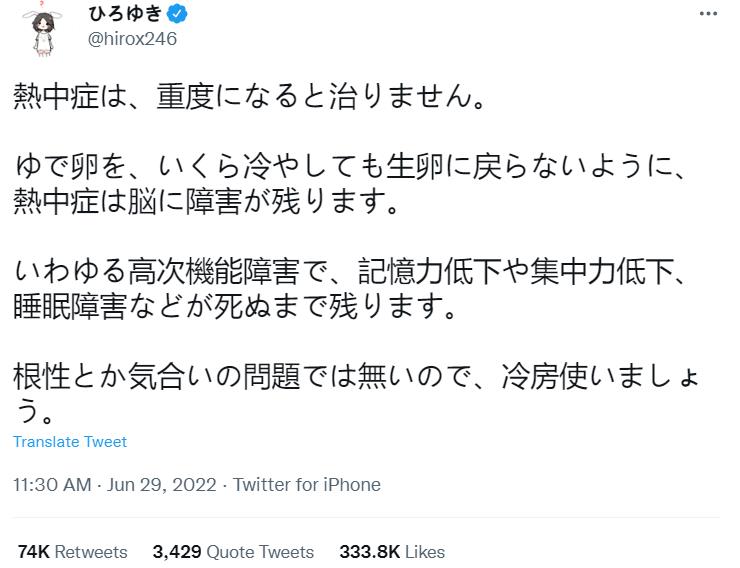740x568 pixels.
Task: Show the 333.8K Likes list
Action: (392, 552)
